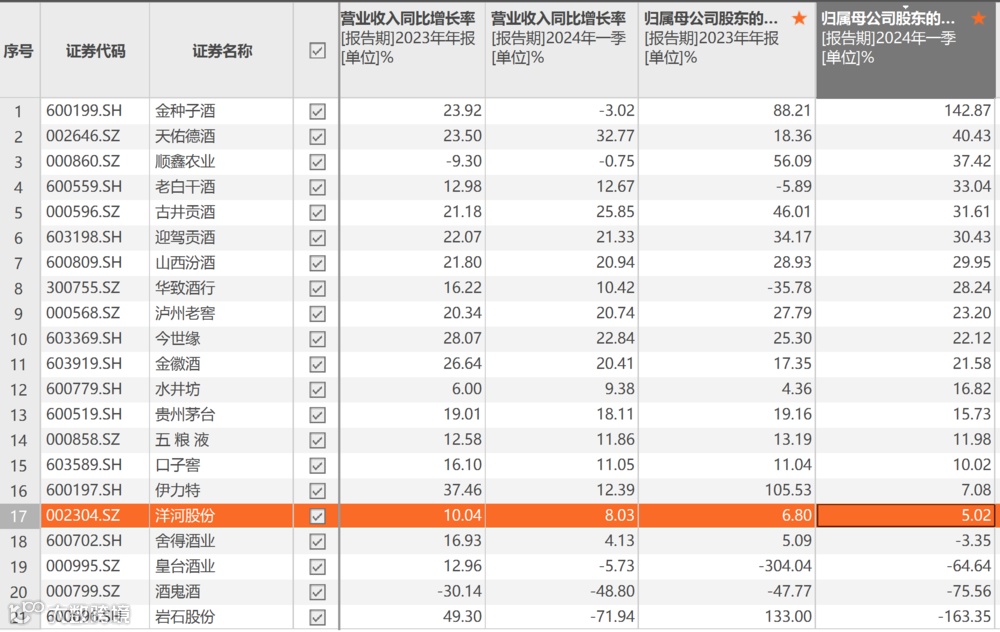
Task: Uncheck the checkbox for 金种子酒
Action: click(317, 112)
